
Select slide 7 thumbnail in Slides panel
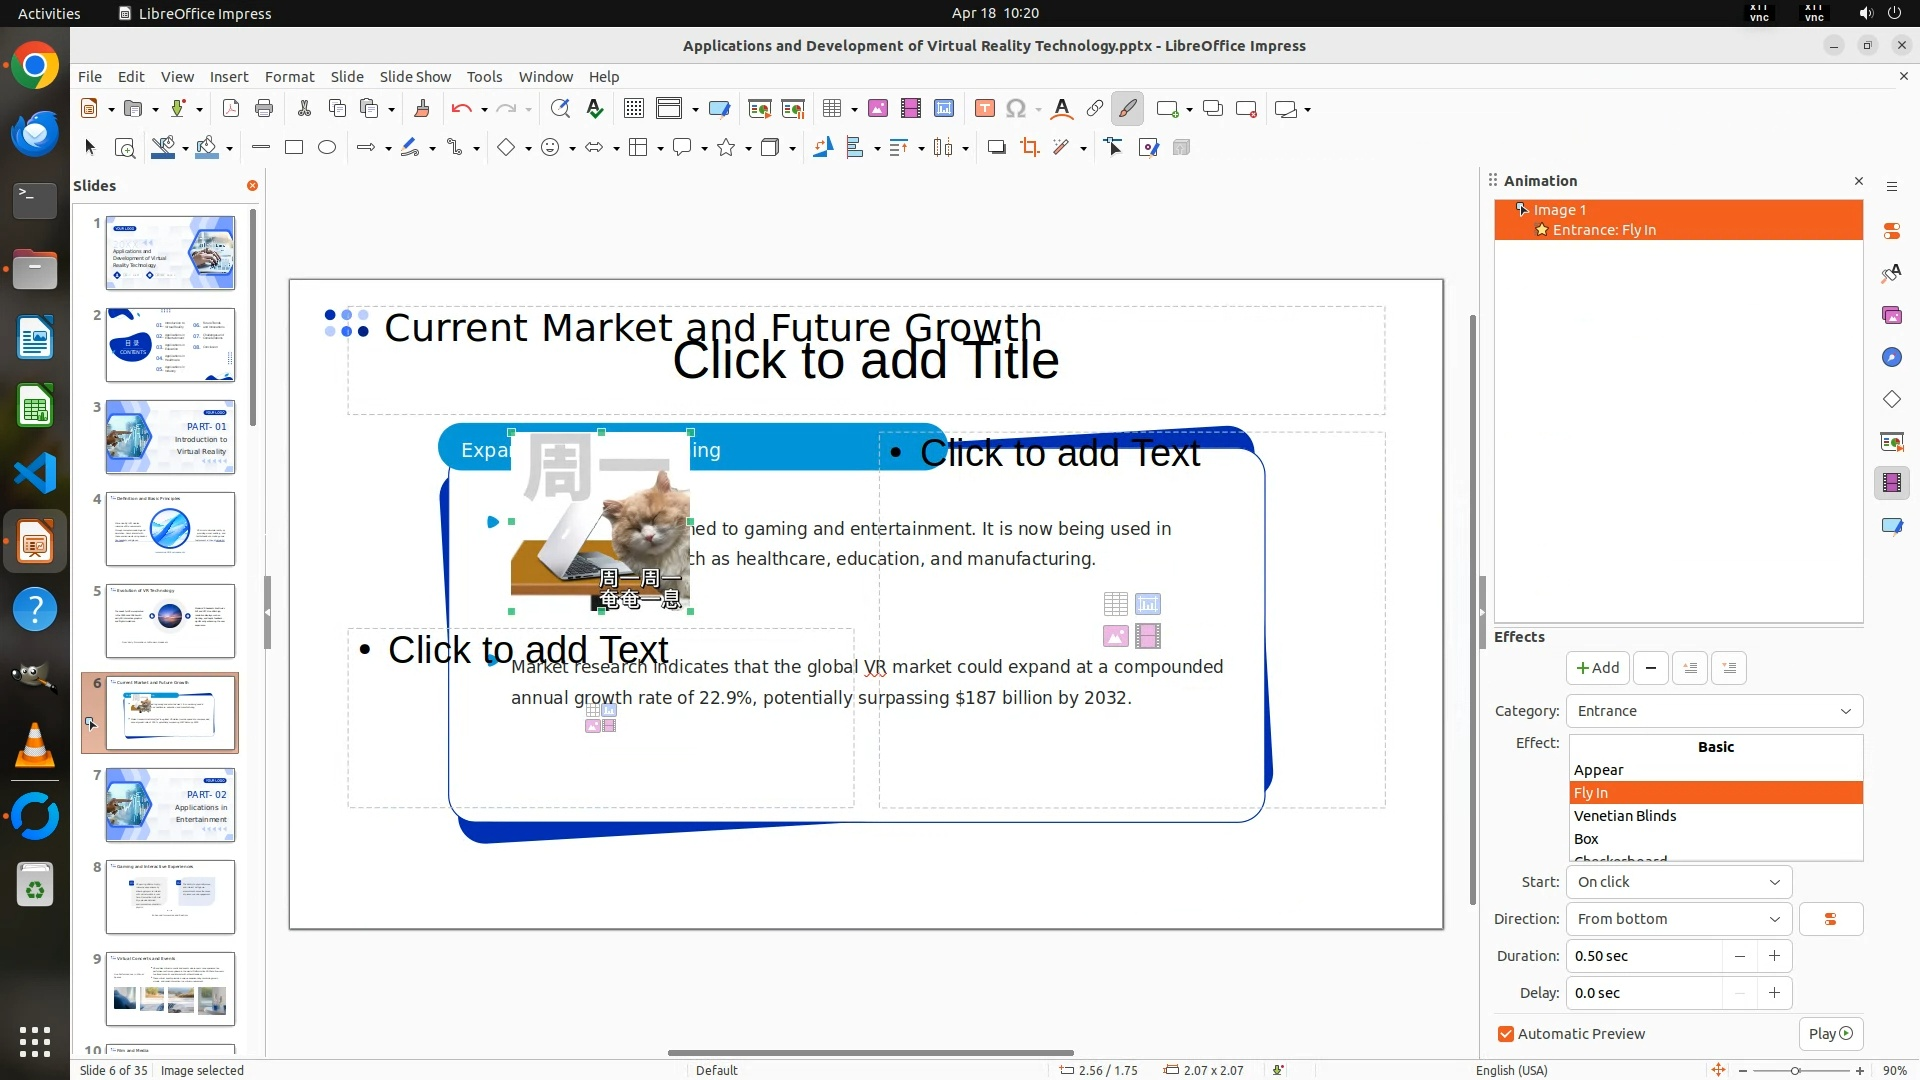pyautogui.click(x=170, y=805)
